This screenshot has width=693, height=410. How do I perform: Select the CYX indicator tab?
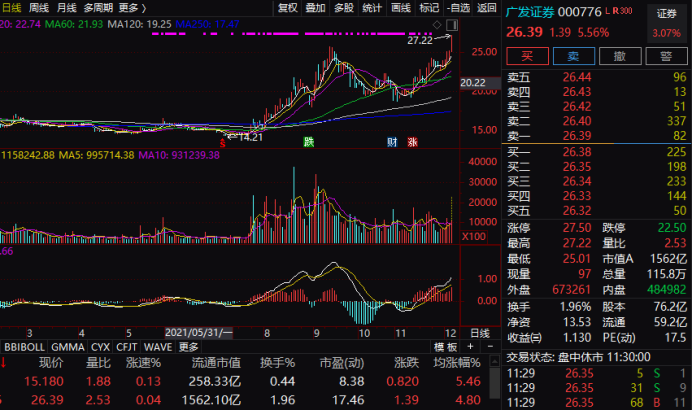[100, 347]
